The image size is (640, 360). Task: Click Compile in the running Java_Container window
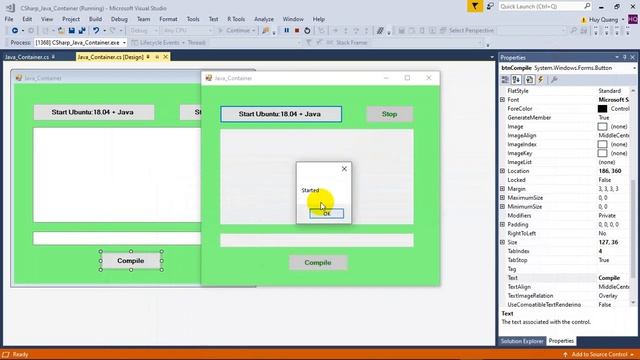click(x=318, y=263)
